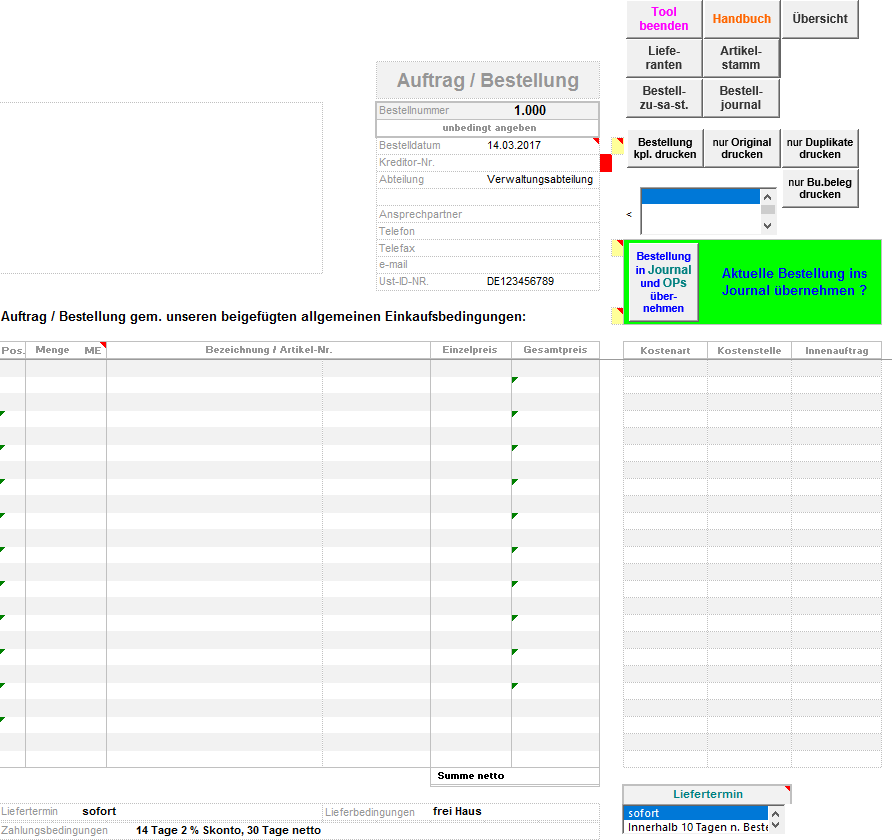Click the red marker beside Kreditor-Nr.
This screenshot has width=892, height=840.
[x=605, y=163]
